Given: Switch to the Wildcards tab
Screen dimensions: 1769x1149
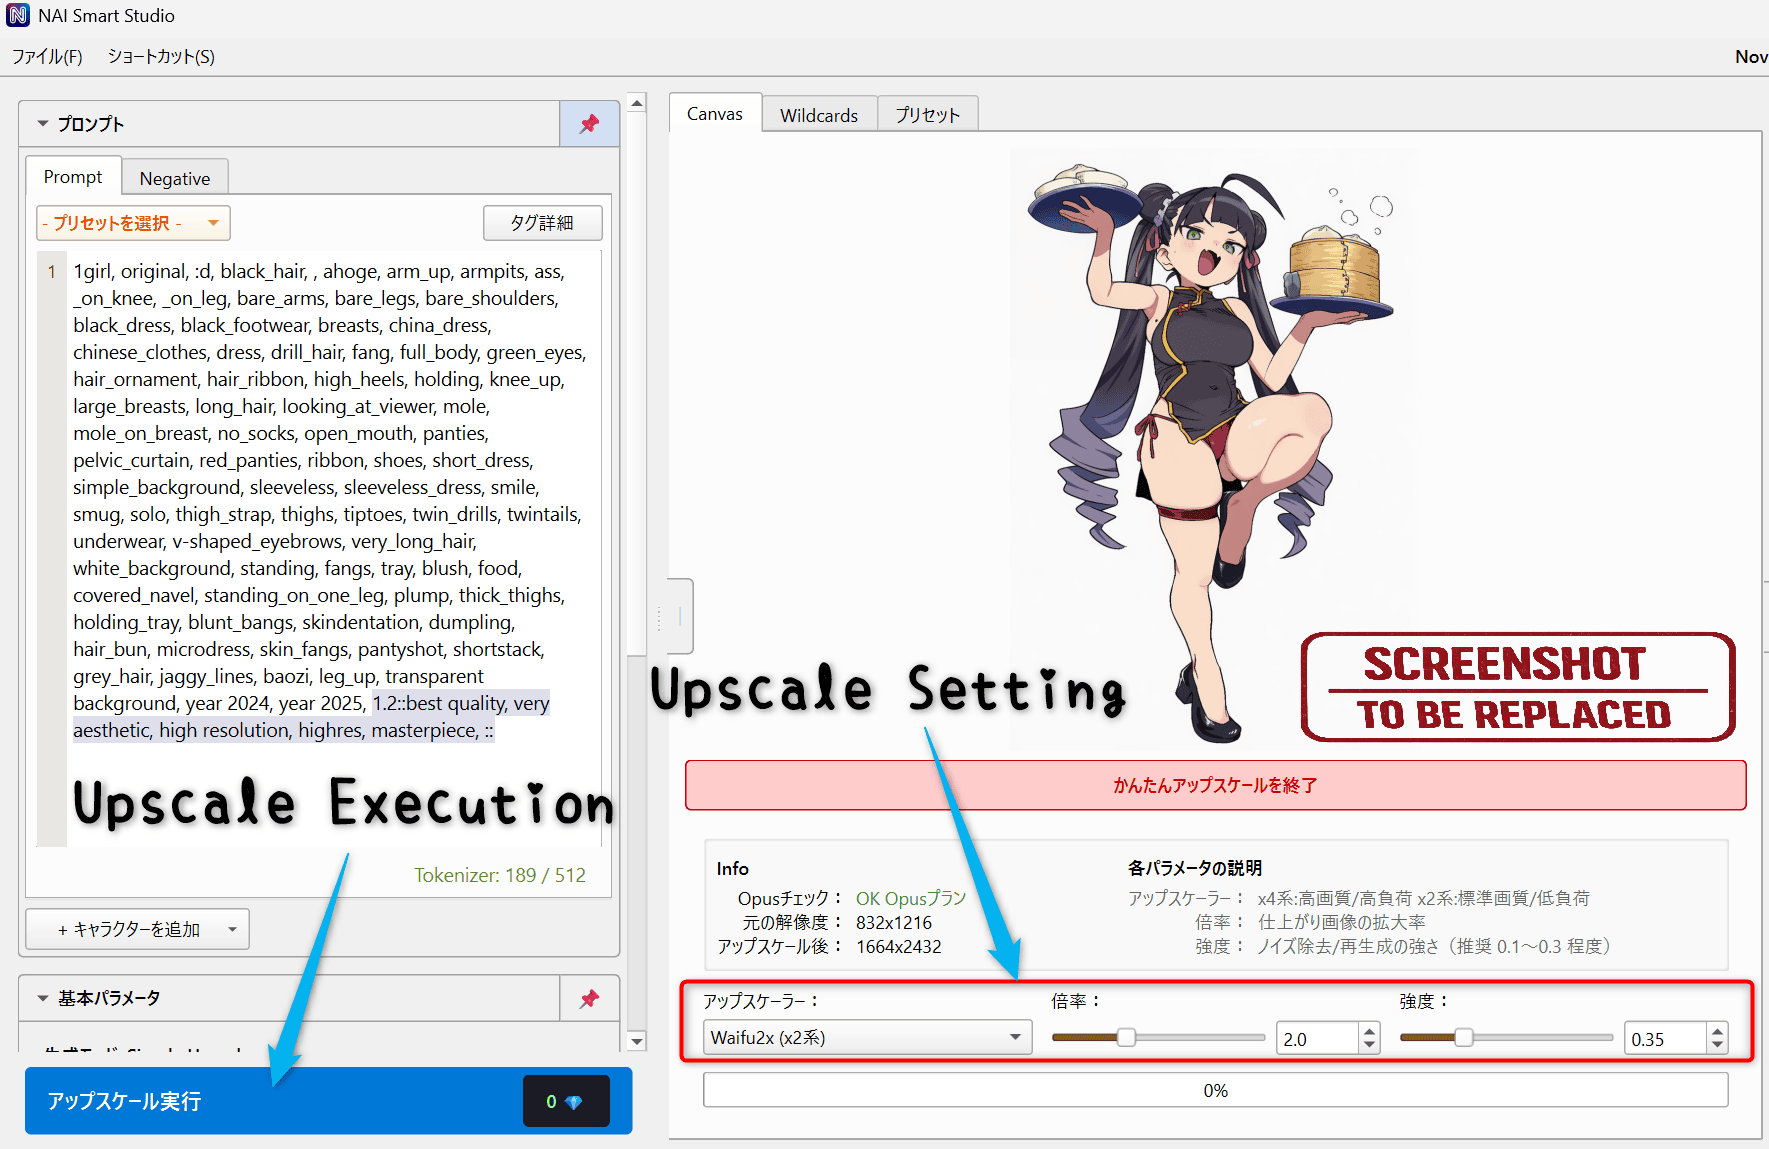Looking at the screenshot, I should point(819,114).
